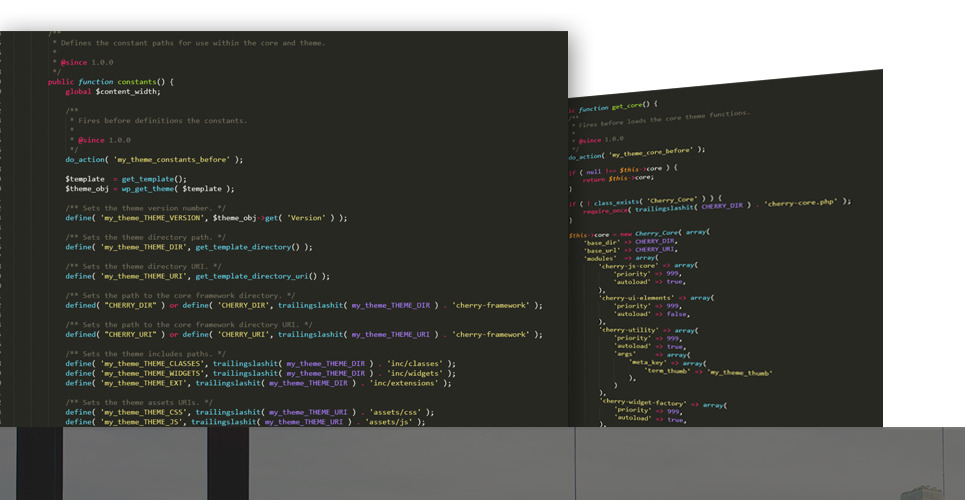Viewport: 965px width, 500px height.
Task: Click the get_template_directory_uri() call
Action: click(262, 276)
